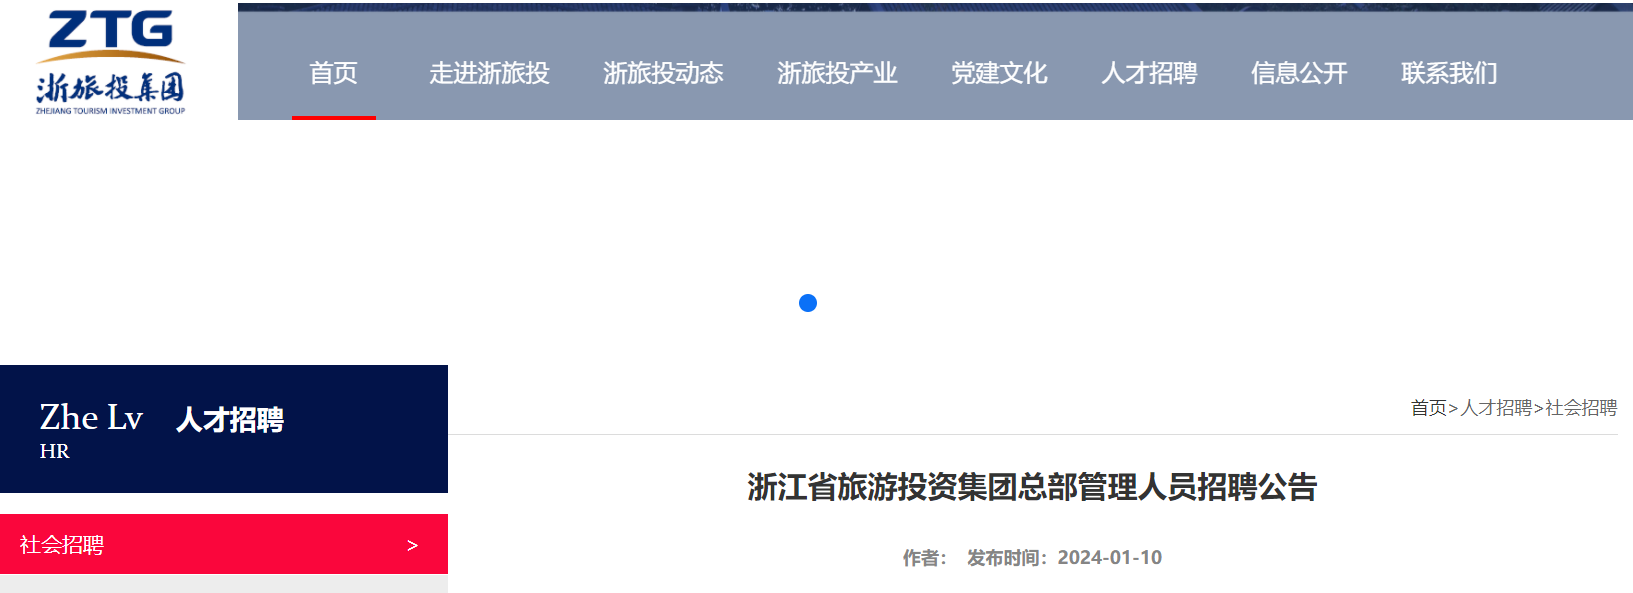This screenshot has height=593, width=1633.
Task: Select the red 社会招聘 sidebar item
Action: (224, 544)
